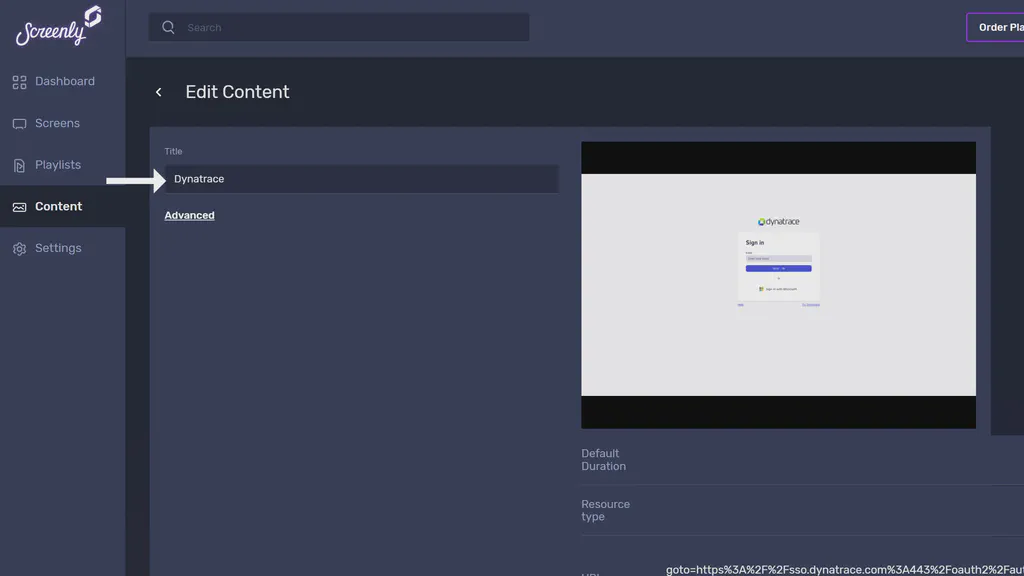Image resolution: width=1024 pixels, height=576 pixels.
Task: Click inside the Search bar
Action: (340, 27)
